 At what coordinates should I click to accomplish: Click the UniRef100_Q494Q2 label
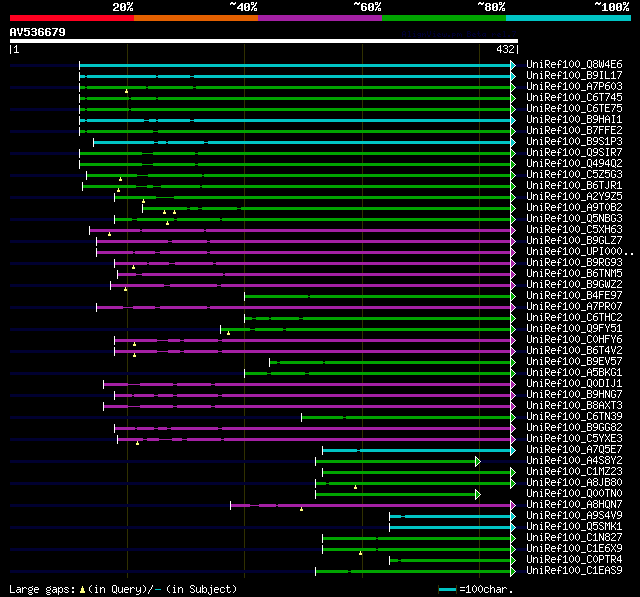pyautogui.click(x=574, y=164)
